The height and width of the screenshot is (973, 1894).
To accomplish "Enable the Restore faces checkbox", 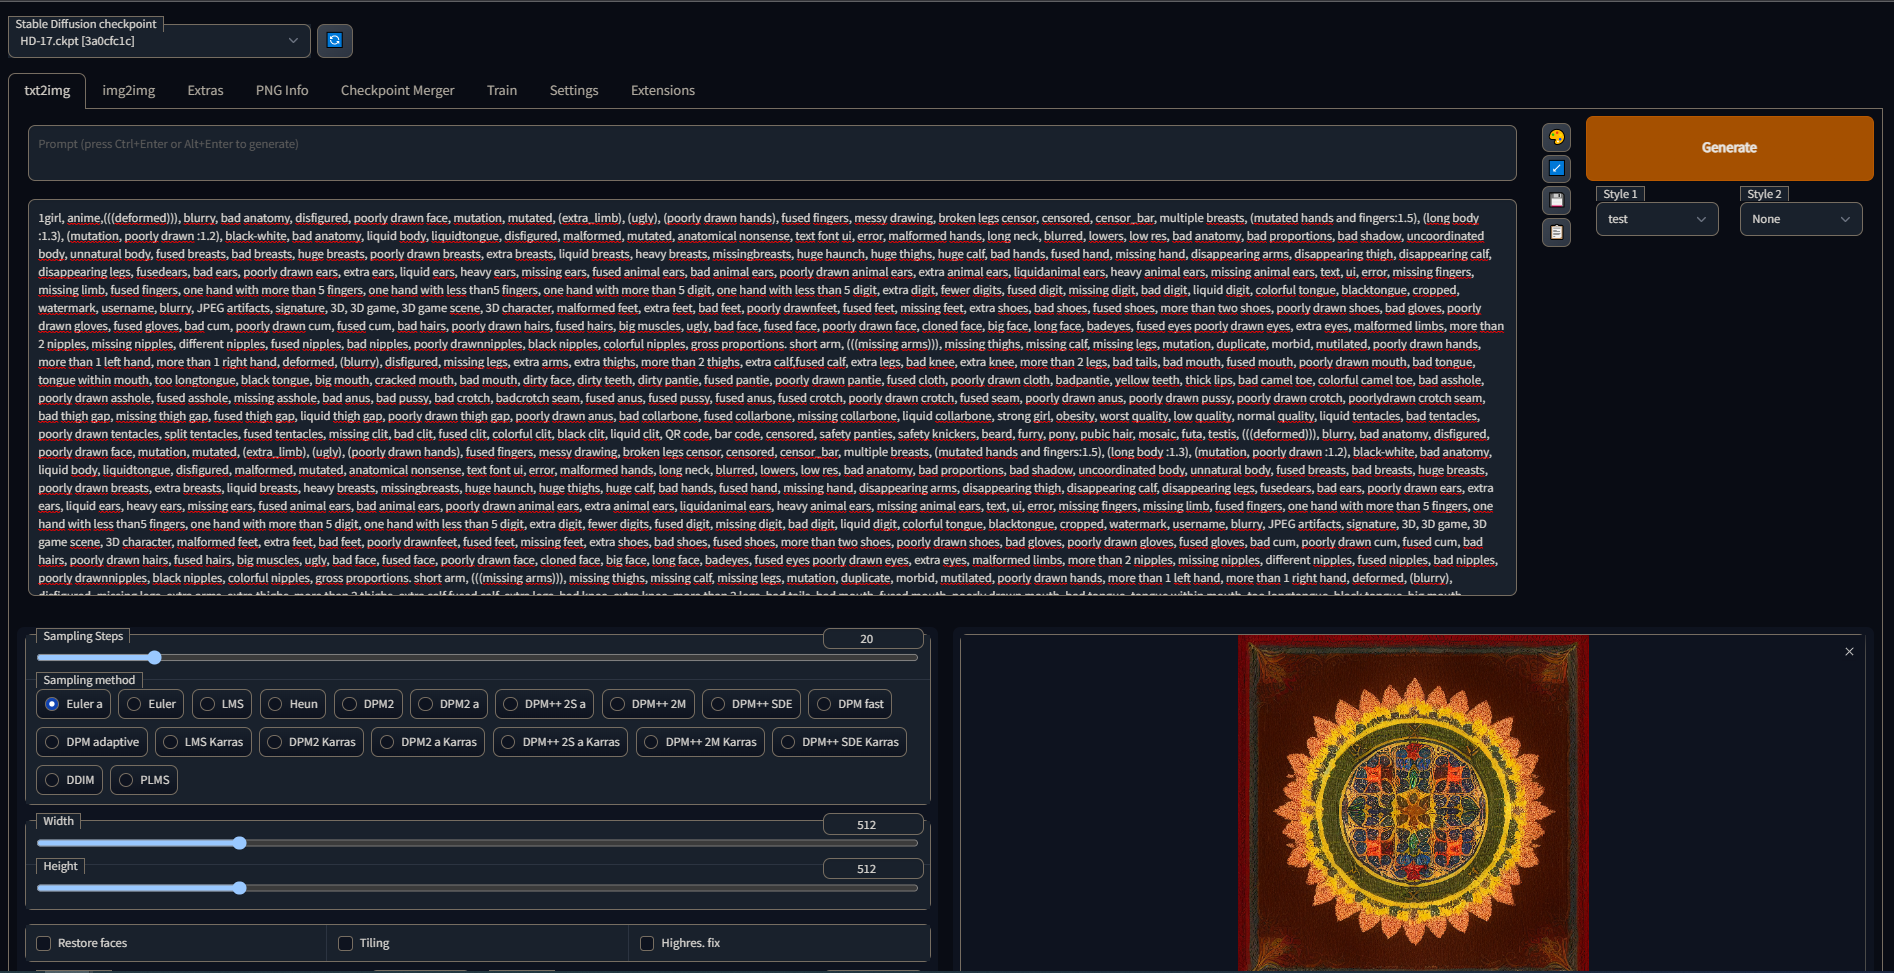I will (43, 942).
